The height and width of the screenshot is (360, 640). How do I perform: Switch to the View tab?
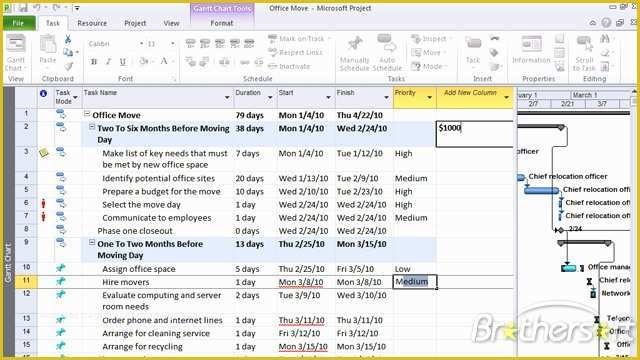click(171, 23)
